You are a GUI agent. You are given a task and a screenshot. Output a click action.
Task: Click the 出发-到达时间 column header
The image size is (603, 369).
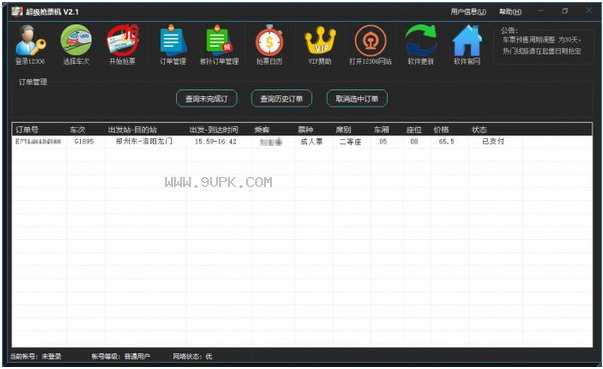[214, 130]
